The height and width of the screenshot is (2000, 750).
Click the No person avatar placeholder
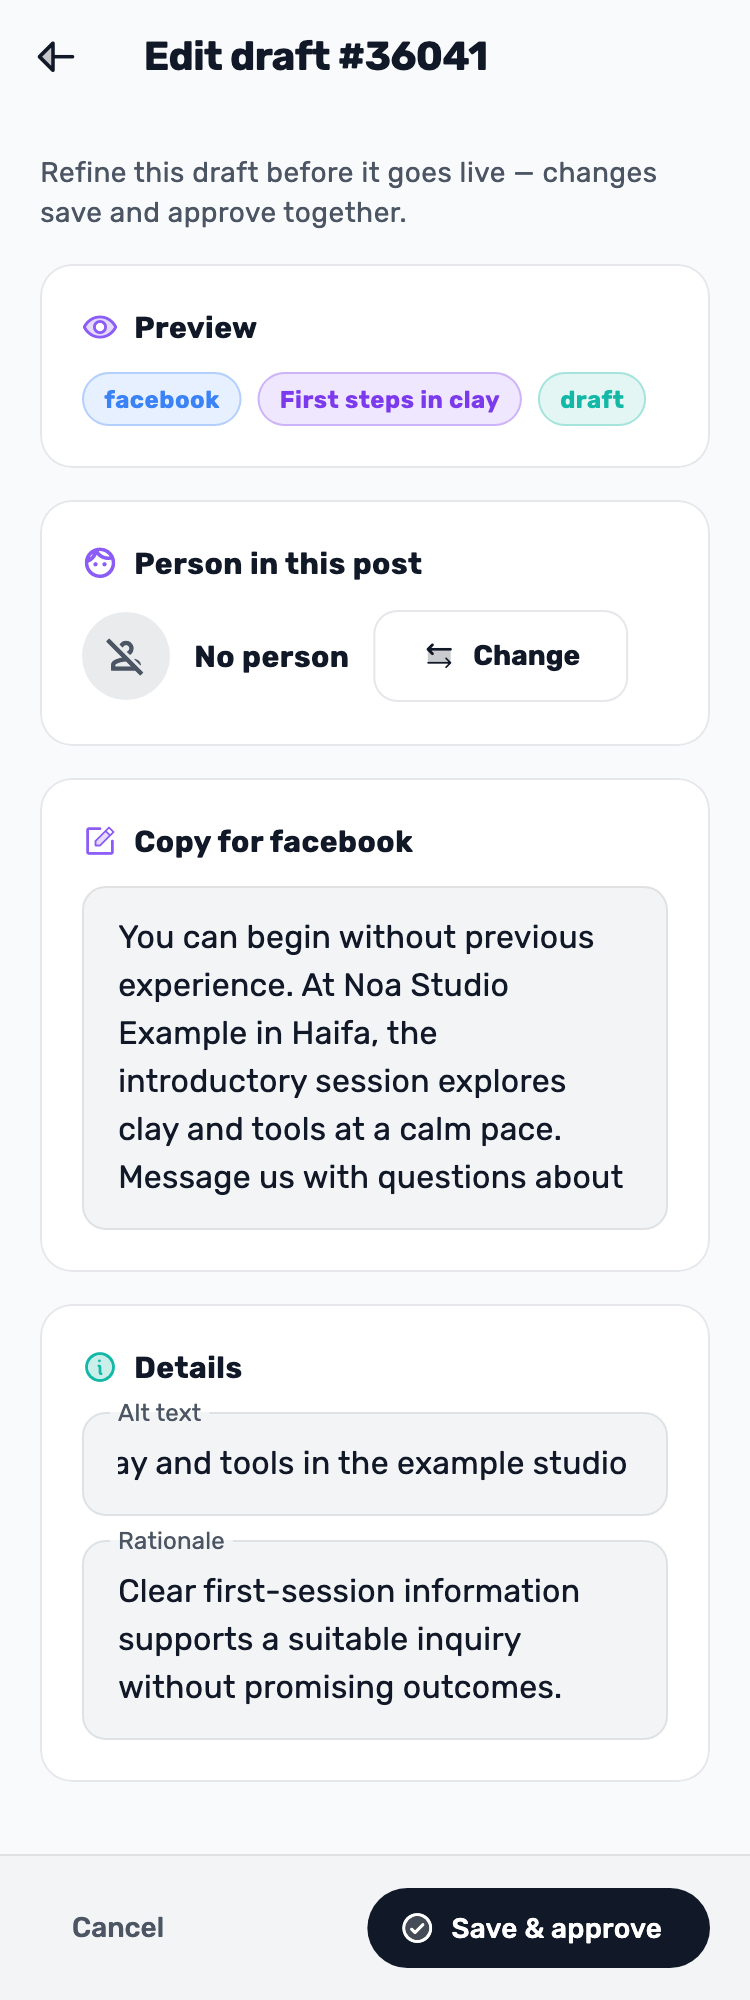126,656
